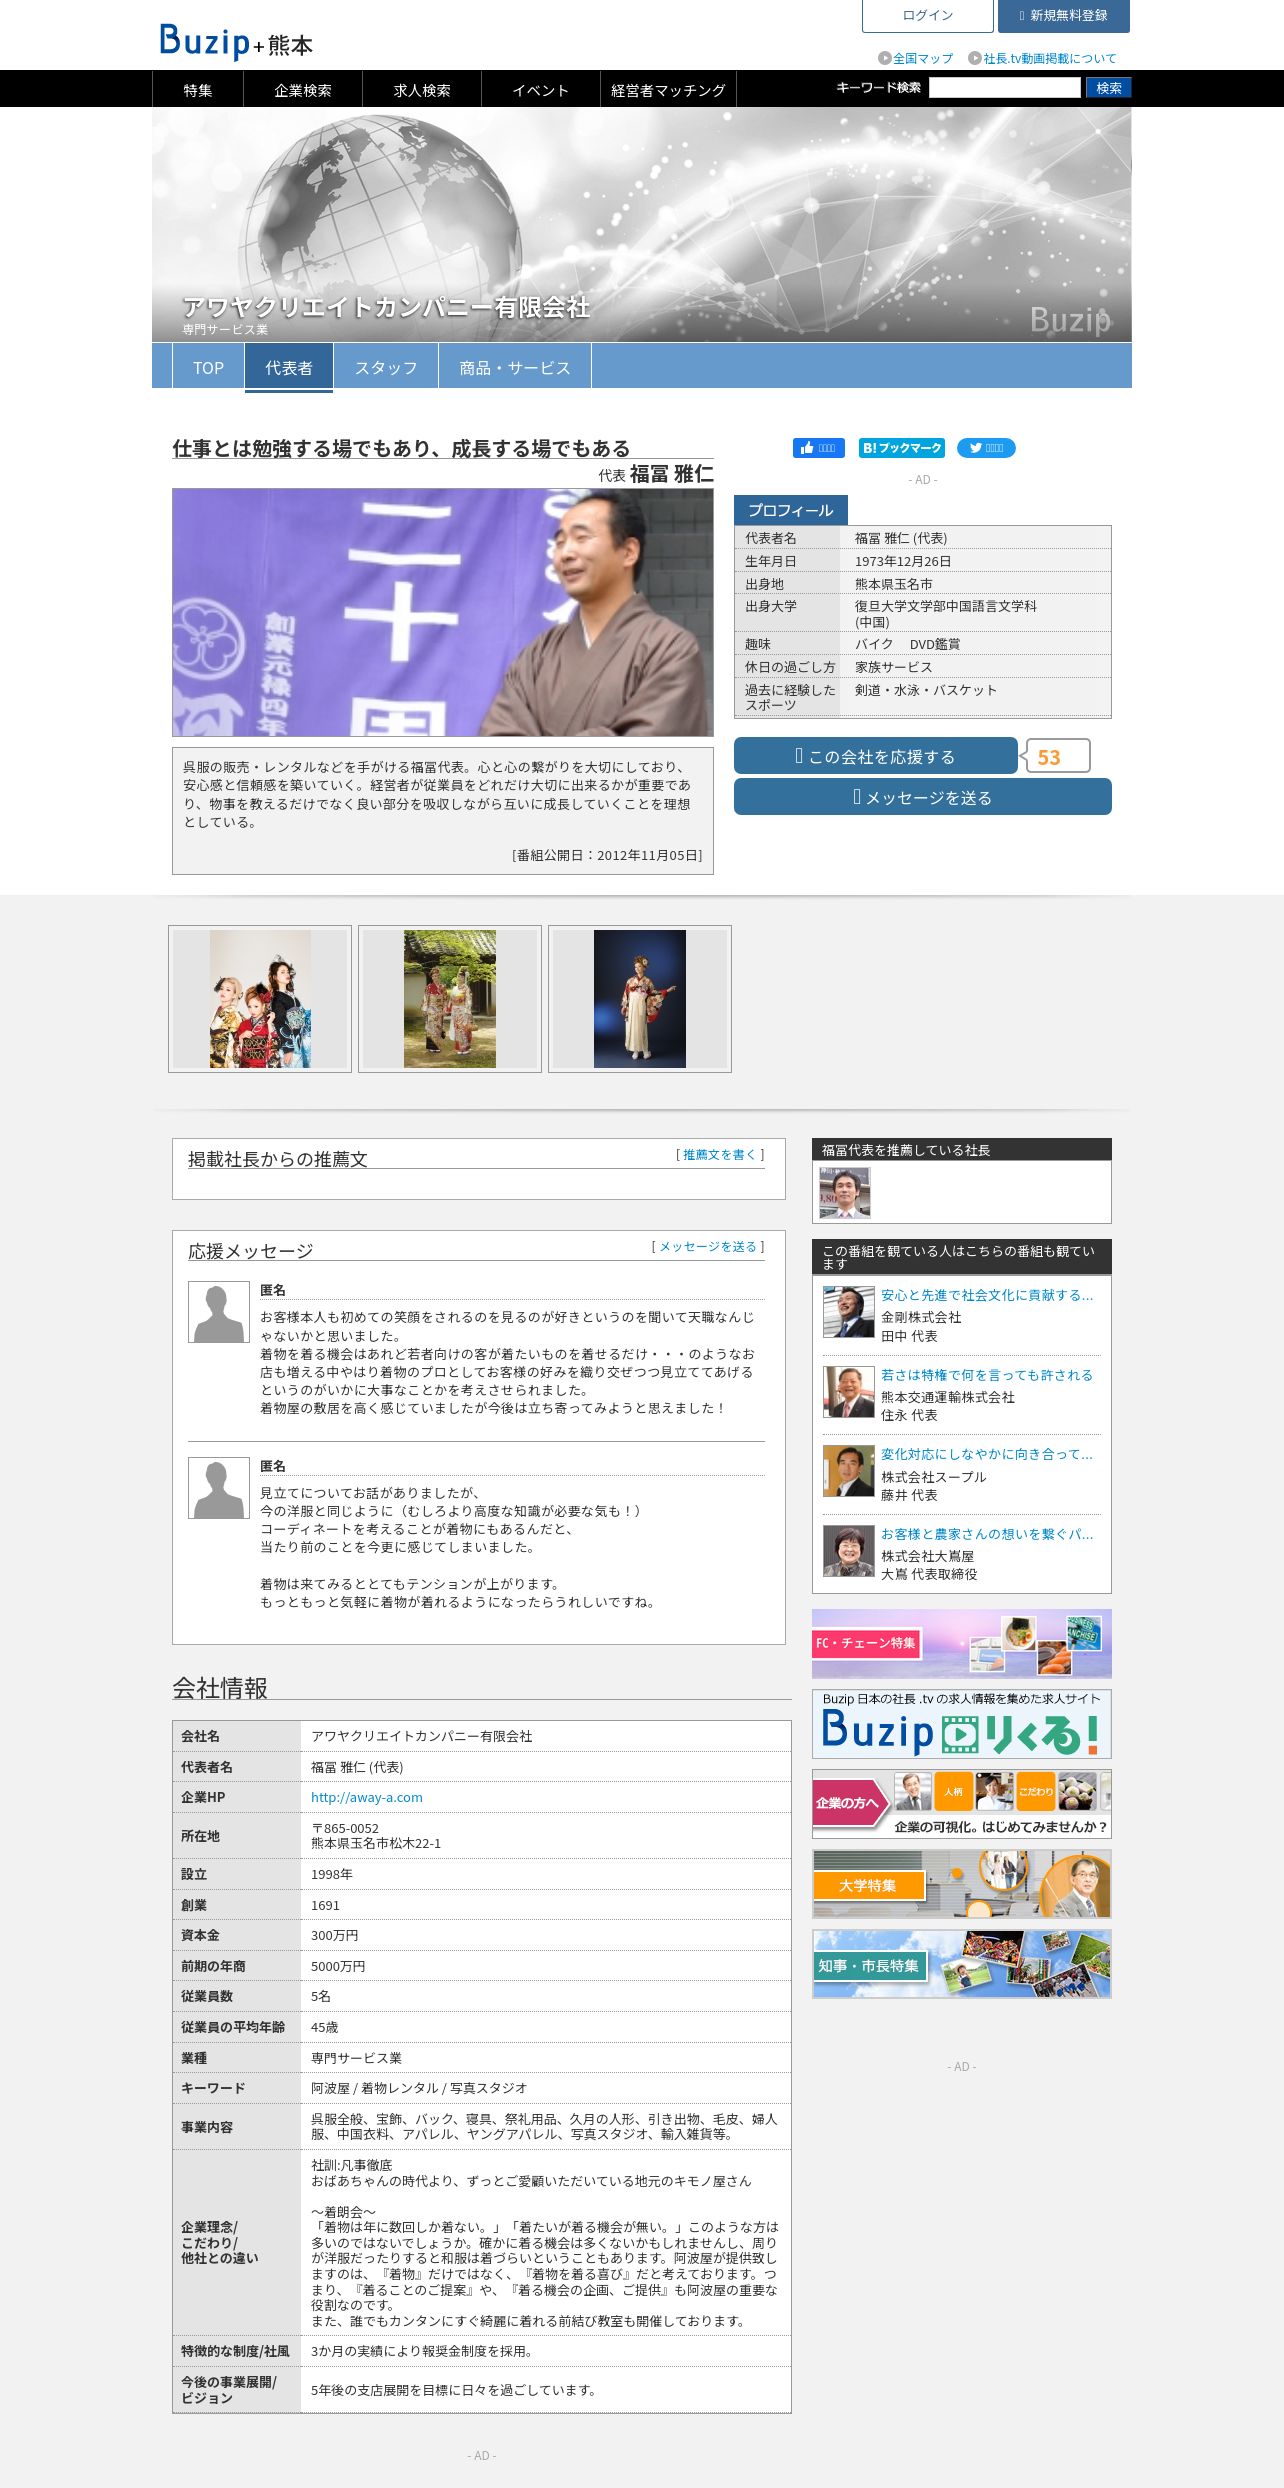Open 若さは特権で何を言っても許される link
This screenshot has height=2488, width=1284.
point(987,1375)
